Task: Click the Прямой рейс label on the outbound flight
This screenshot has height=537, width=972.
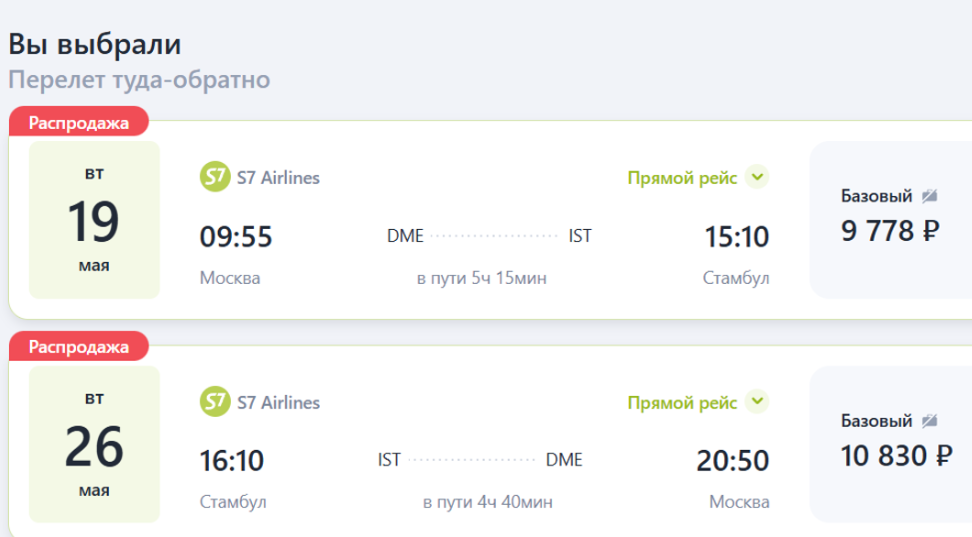Action: coord(682,178)
